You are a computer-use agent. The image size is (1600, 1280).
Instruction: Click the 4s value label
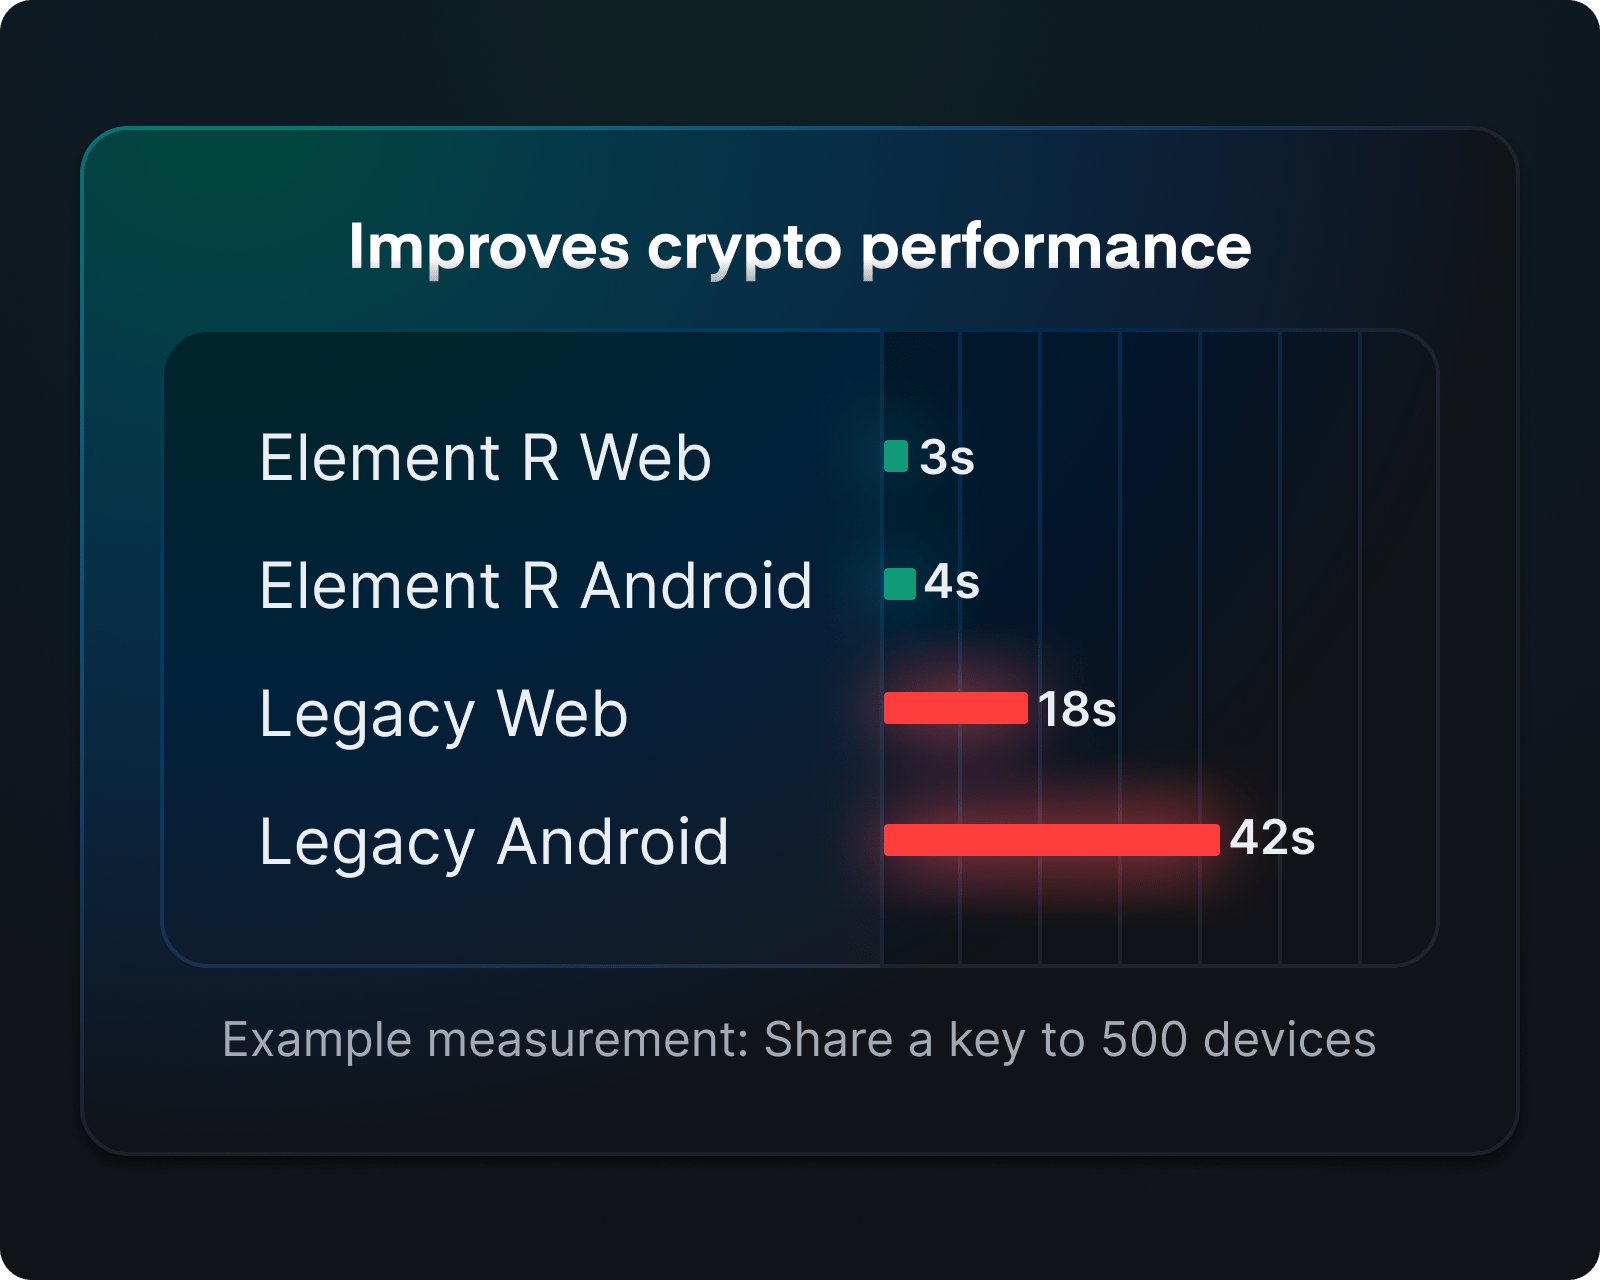tap(952, 582)
